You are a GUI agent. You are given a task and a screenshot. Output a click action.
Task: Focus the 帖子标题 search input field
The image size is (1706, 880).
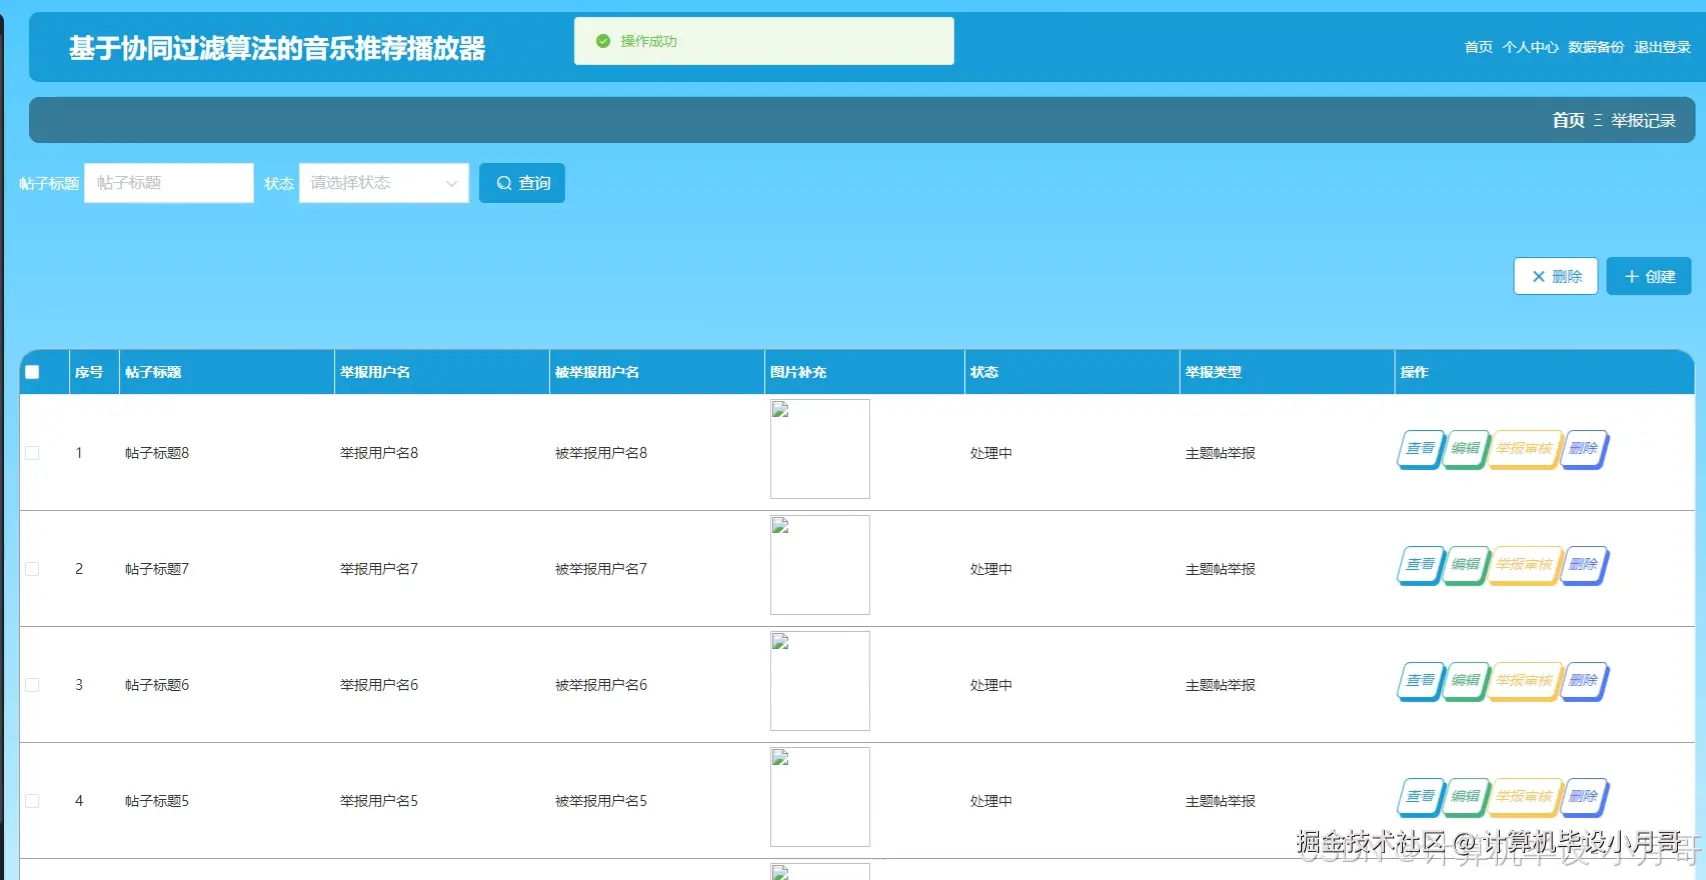(x=169, y=183)
